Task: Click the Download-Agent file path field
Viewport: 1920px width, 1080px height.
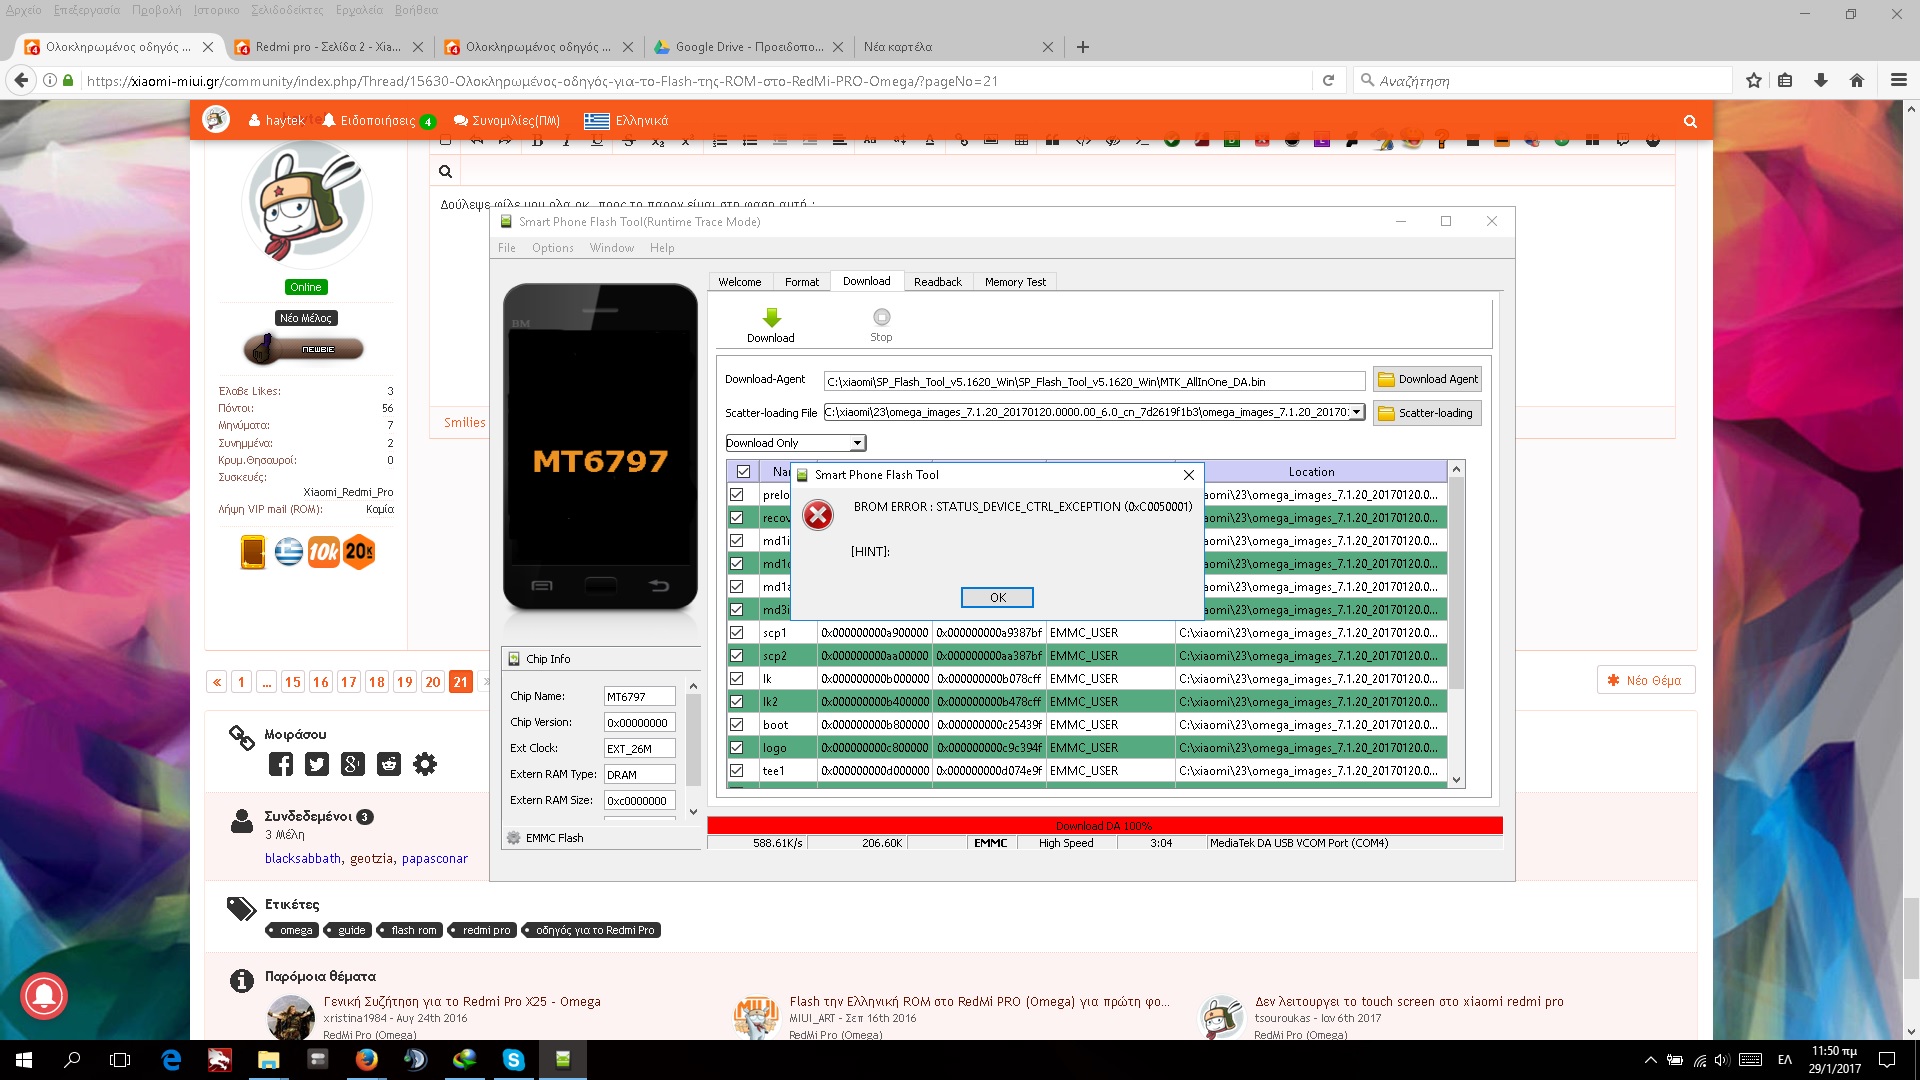Action: coord(1093,382)
